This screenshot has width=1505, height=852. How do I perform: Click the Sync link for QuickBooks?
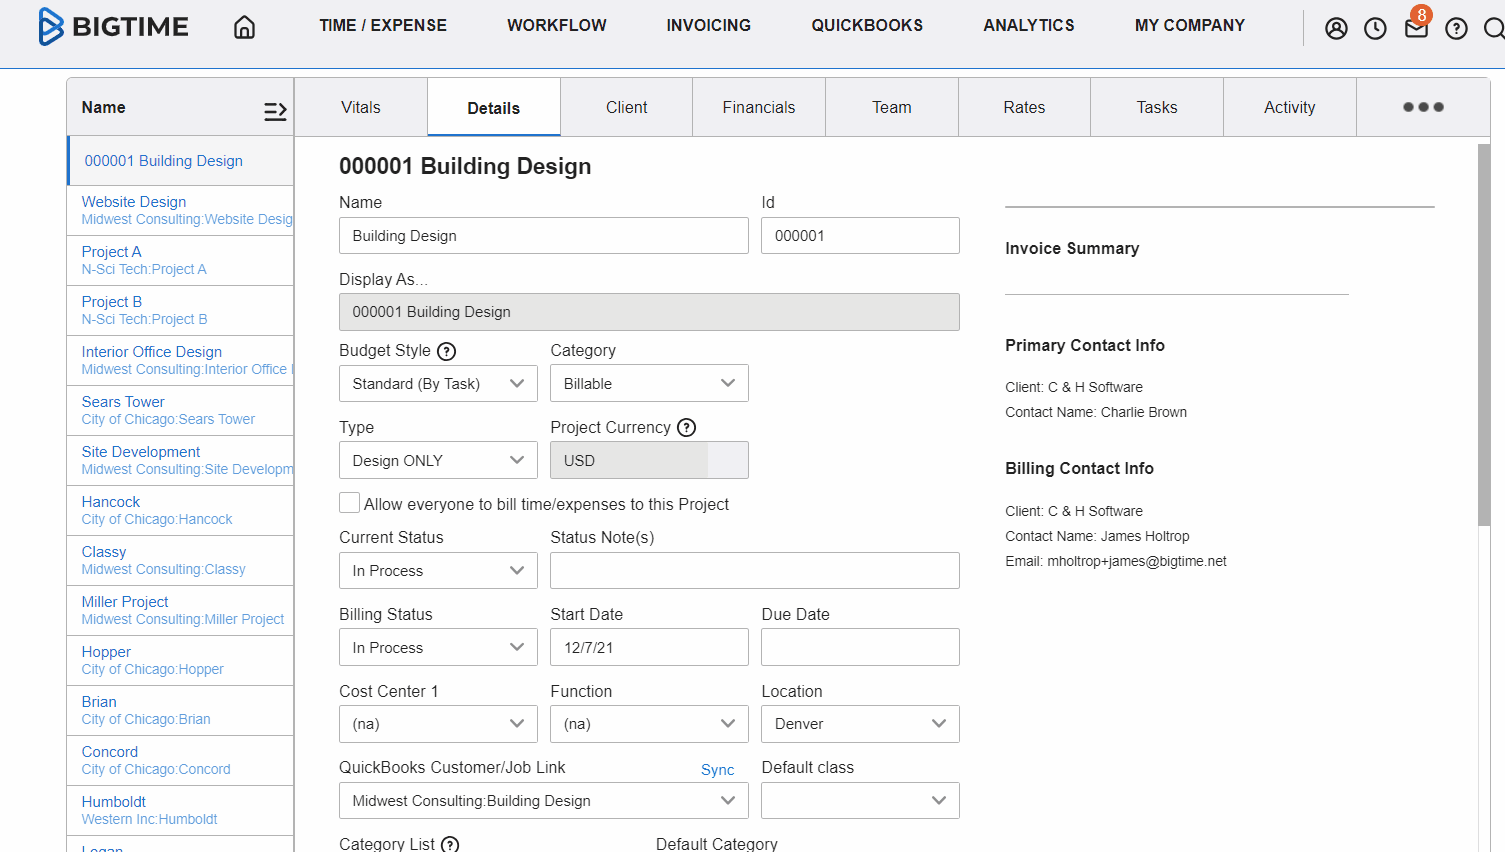tap(717, 769)
